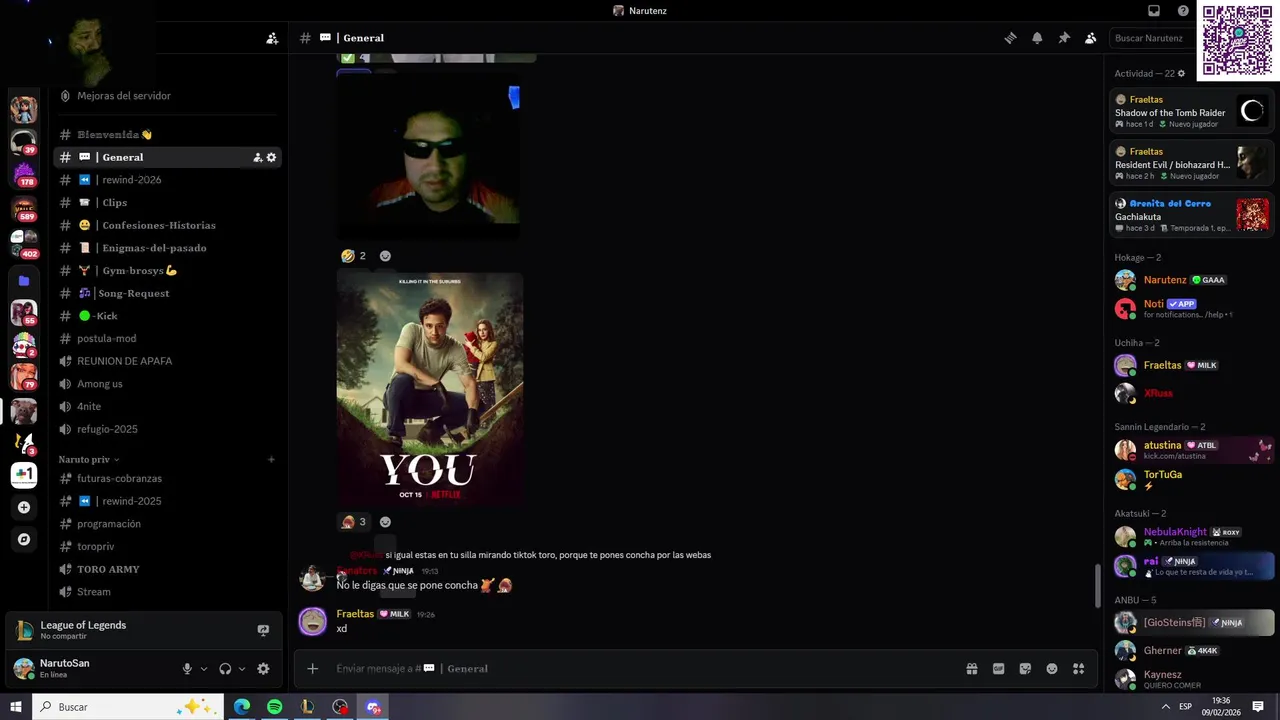Click the gift icon in message bar
Screen dimensions: 1280x720
(971, 669)
